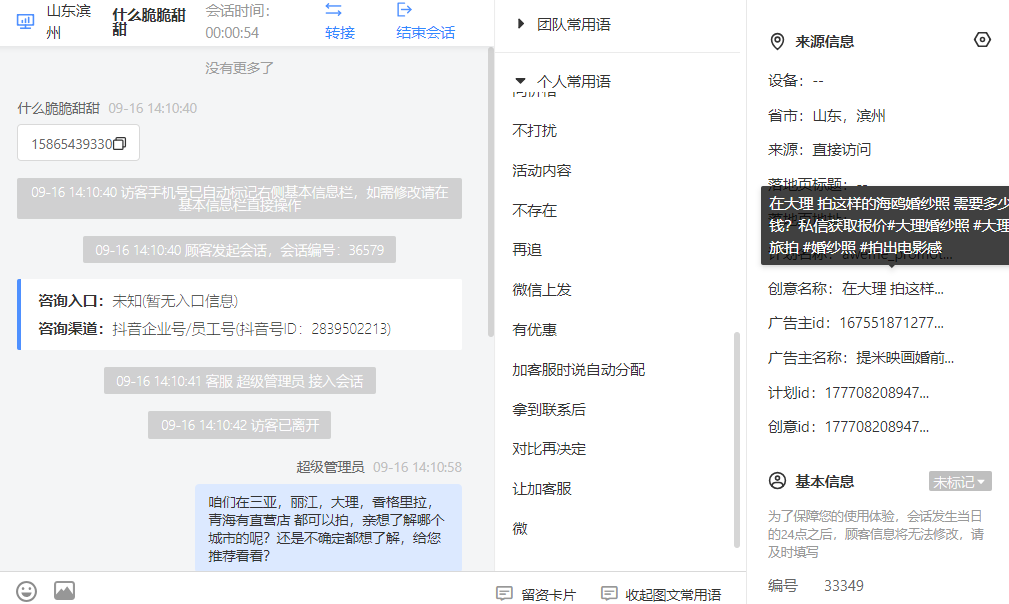Select the 有优惠 quick phrase

[535, 329]
